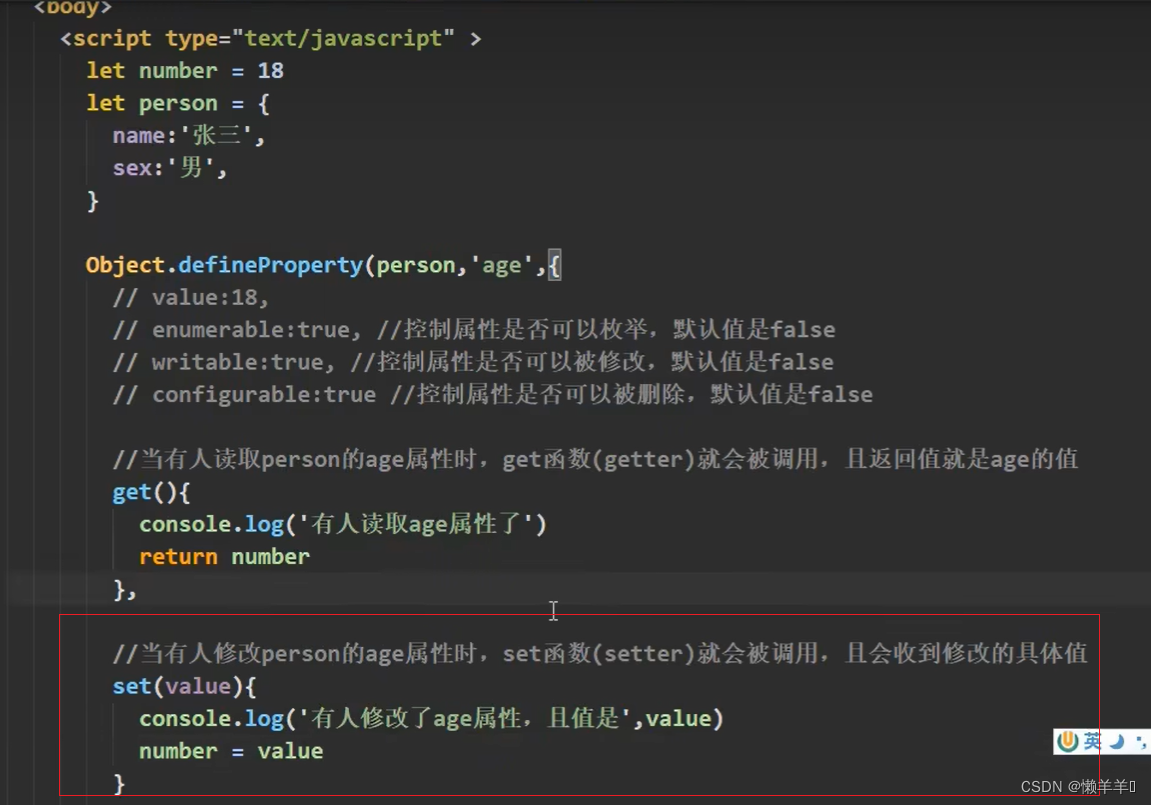Click the 'let person = {' line
Screen dimensions: 1151x805
(x=178, y=103)
